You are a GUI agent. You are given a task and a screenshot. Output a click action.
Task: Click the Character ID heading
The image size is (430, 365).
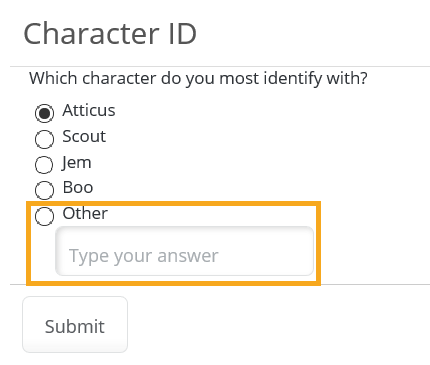(110, 33)
